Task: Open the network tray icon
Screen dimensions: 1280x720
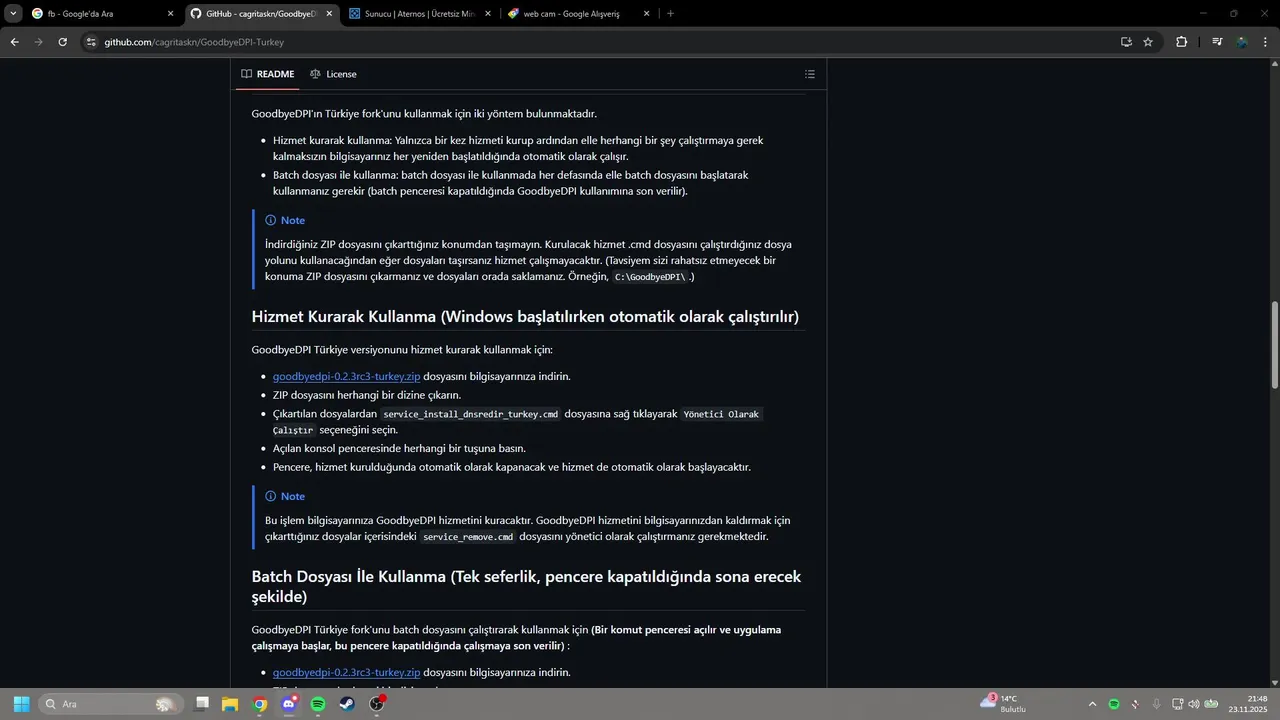Action: pyautogui.click(x=1178, y=704)
